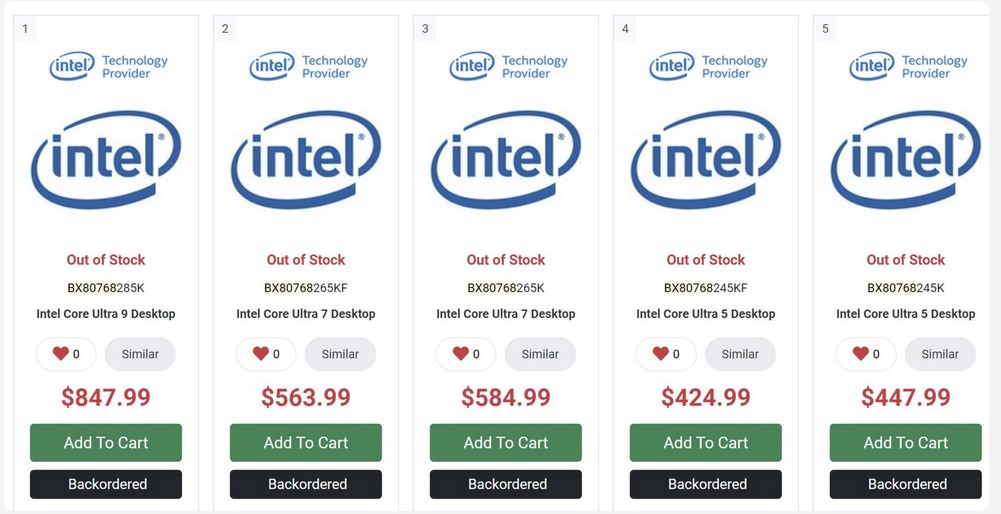Click Backordered label under $424.99 item
Viewport: 1001px width, 514px height.
point(706,484)
